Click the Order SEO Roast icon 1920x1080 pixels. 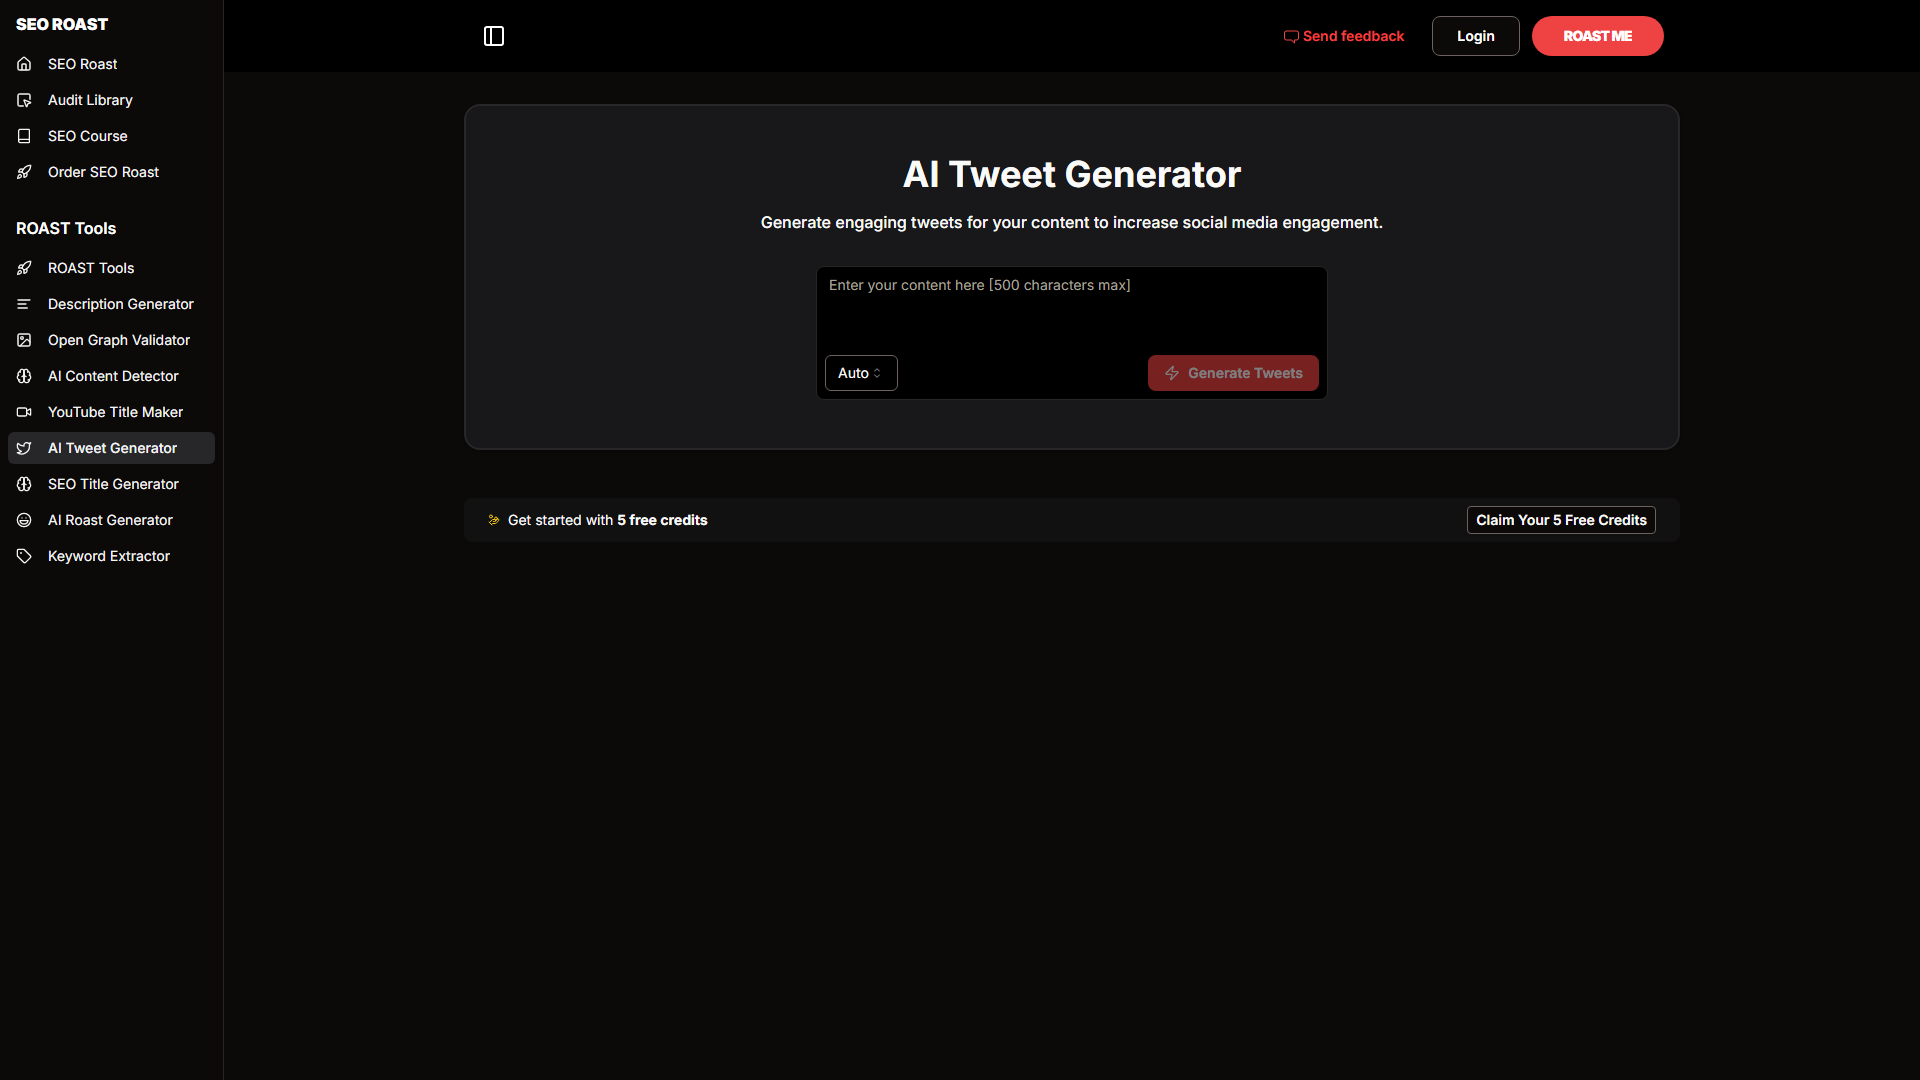coord(24,171)
